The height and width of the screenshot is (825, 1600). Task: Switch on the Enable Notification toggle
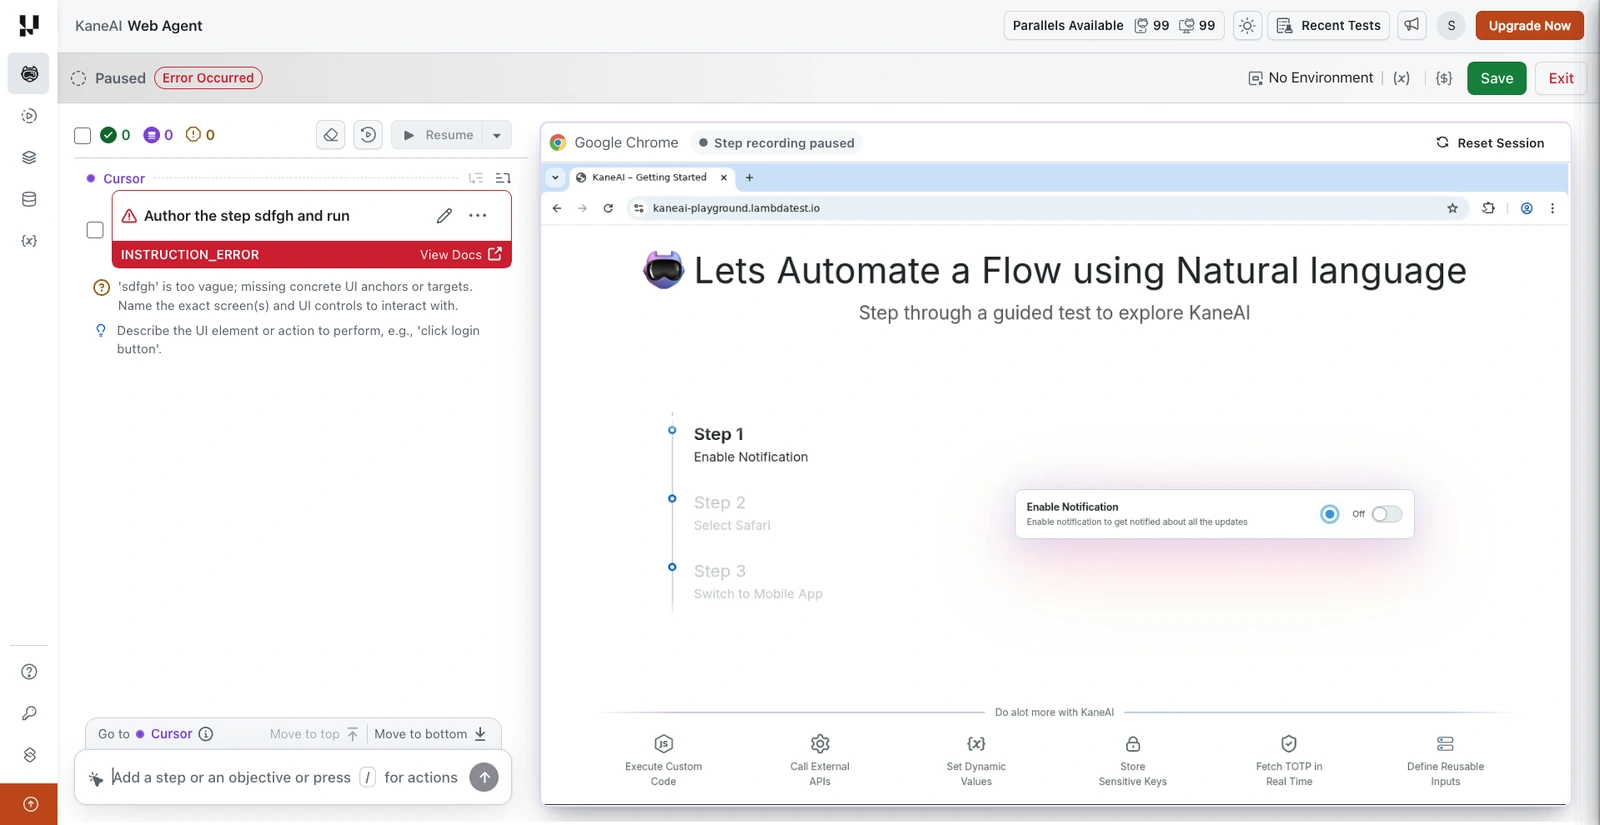1386,514
